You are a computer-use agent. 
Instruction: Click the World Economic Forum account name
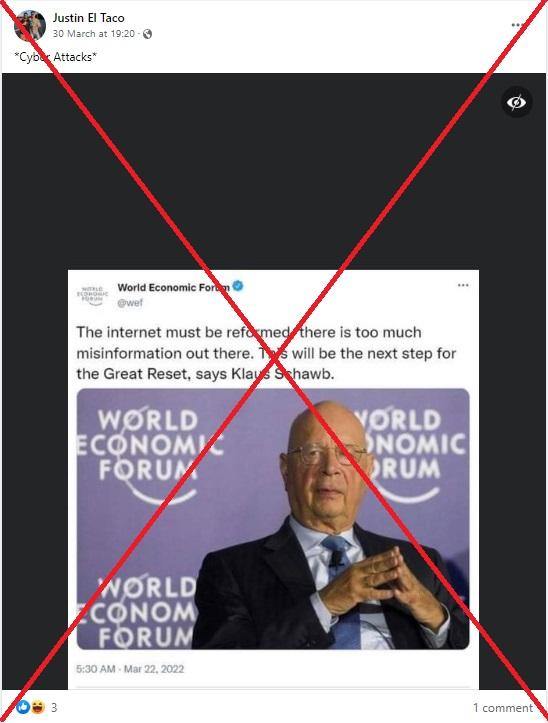click(x=173, y=287)
